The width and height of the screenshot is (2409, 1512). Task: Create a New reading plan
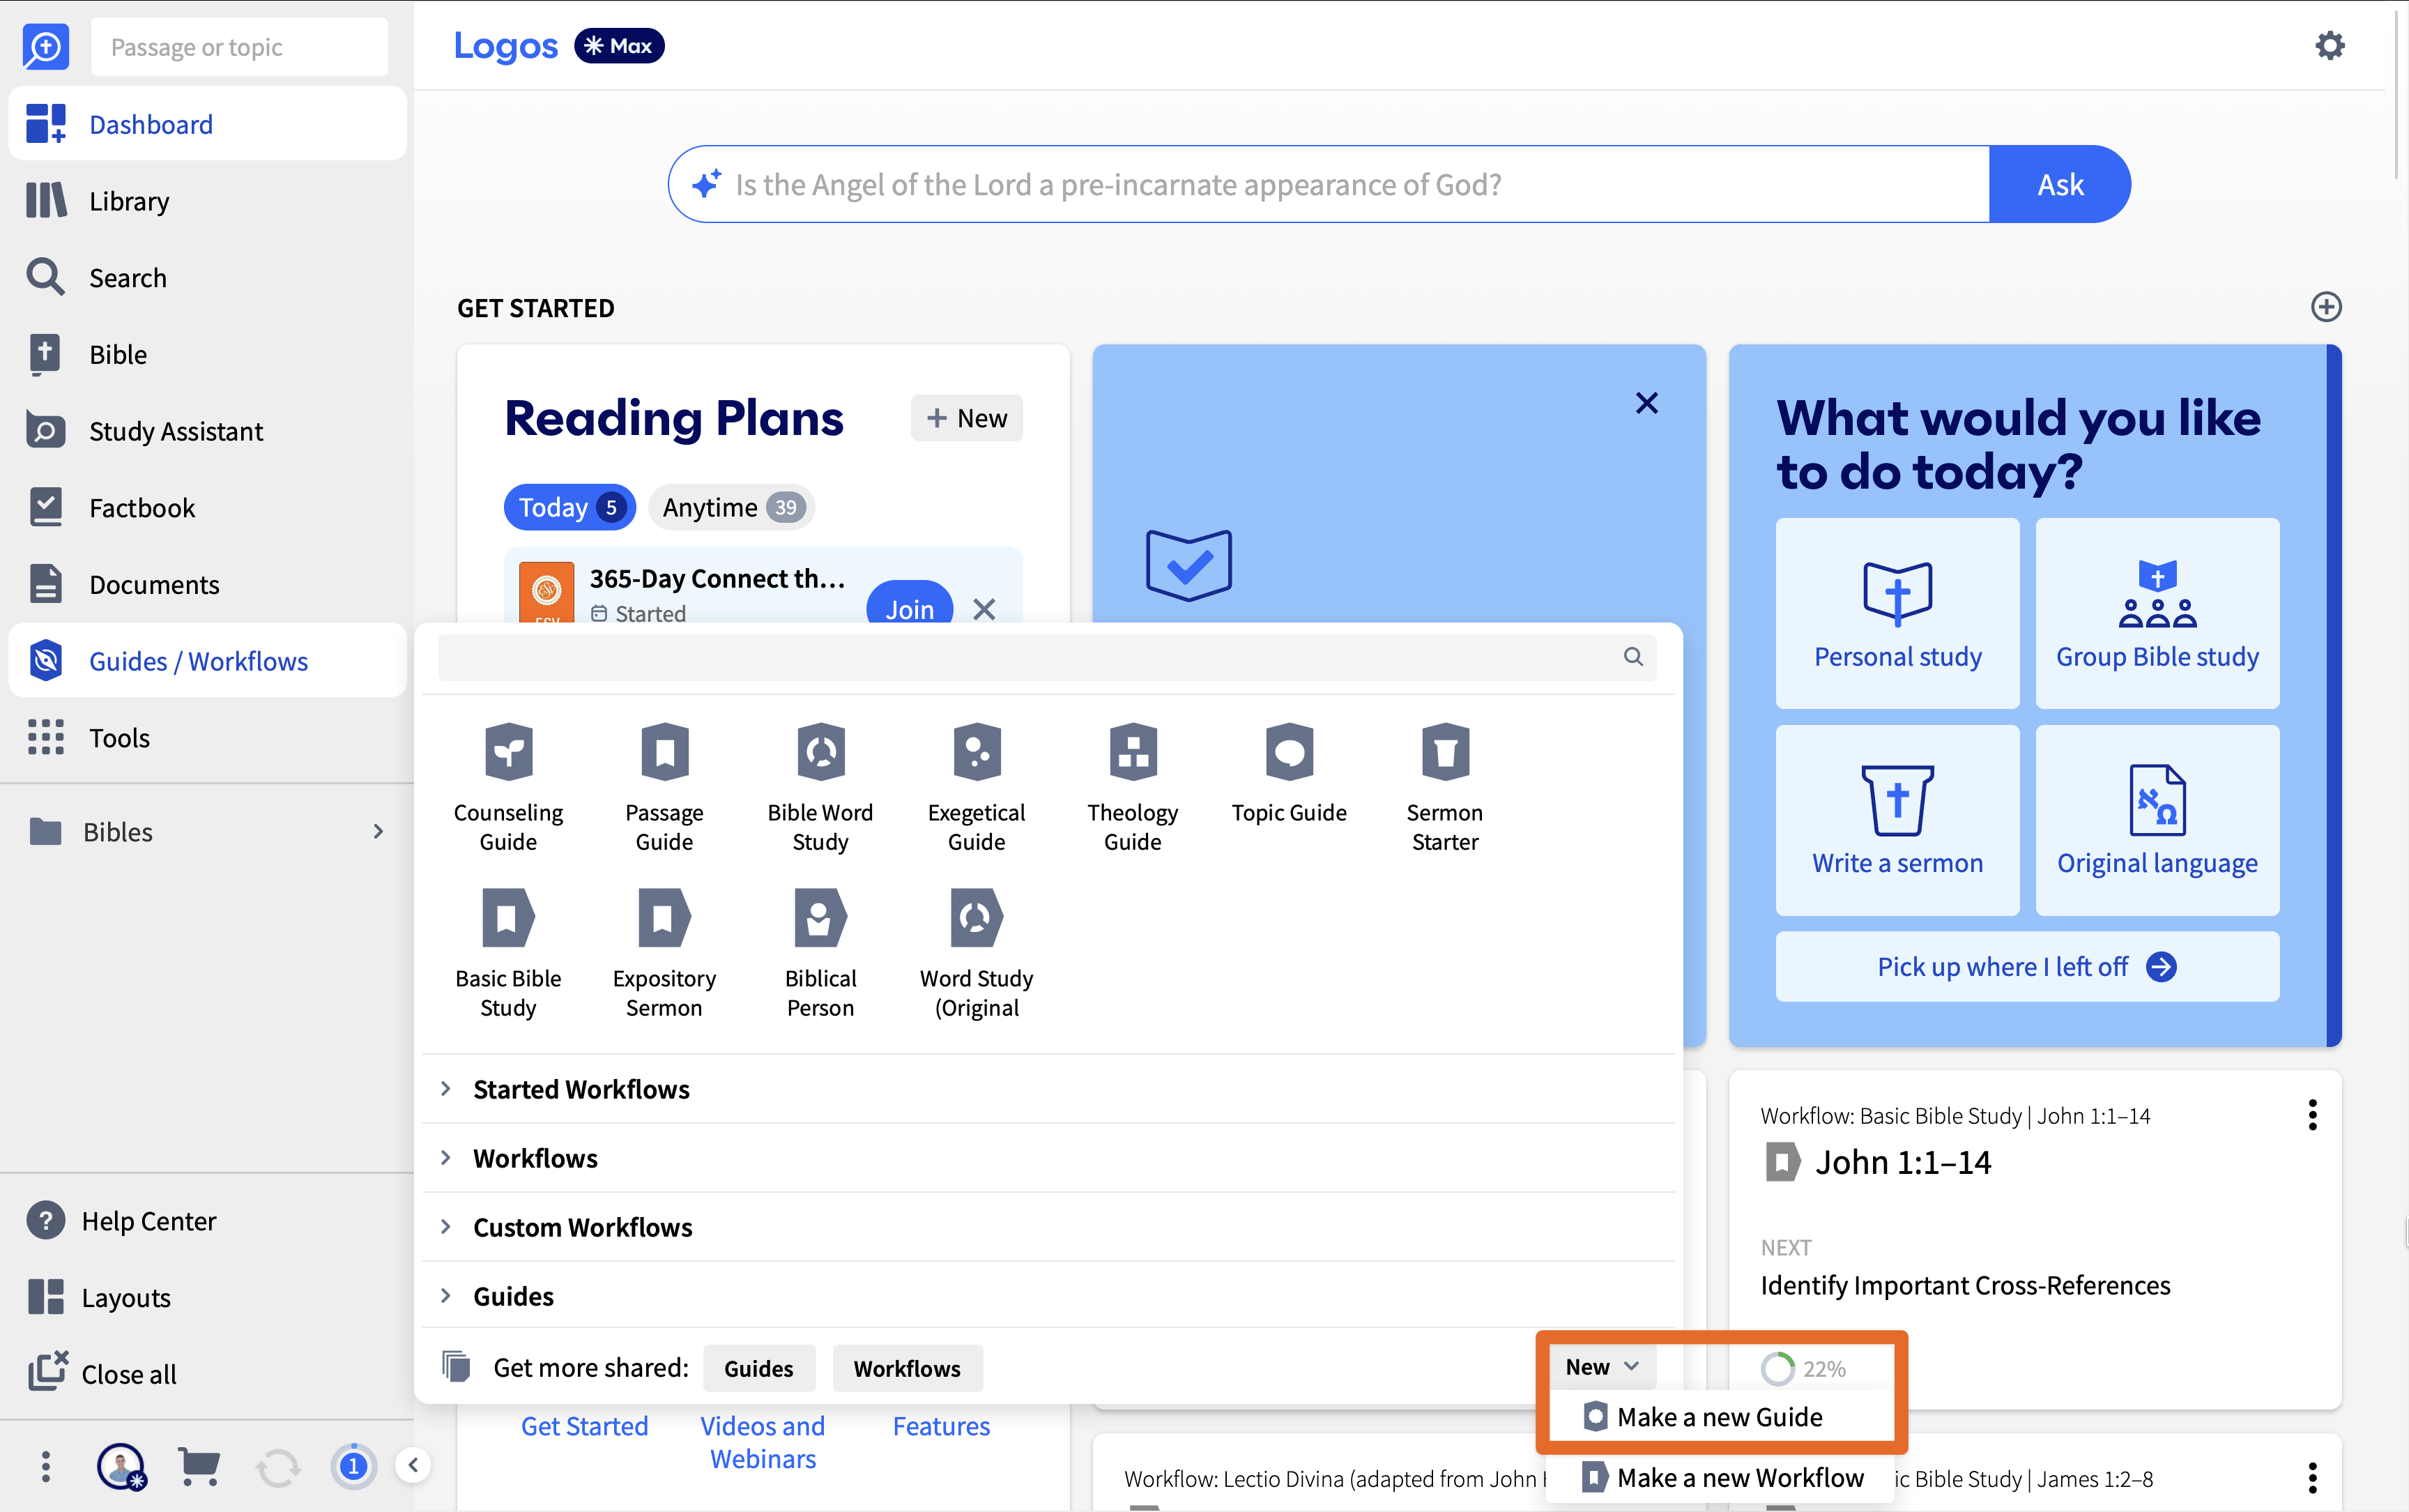click(966, 418)
